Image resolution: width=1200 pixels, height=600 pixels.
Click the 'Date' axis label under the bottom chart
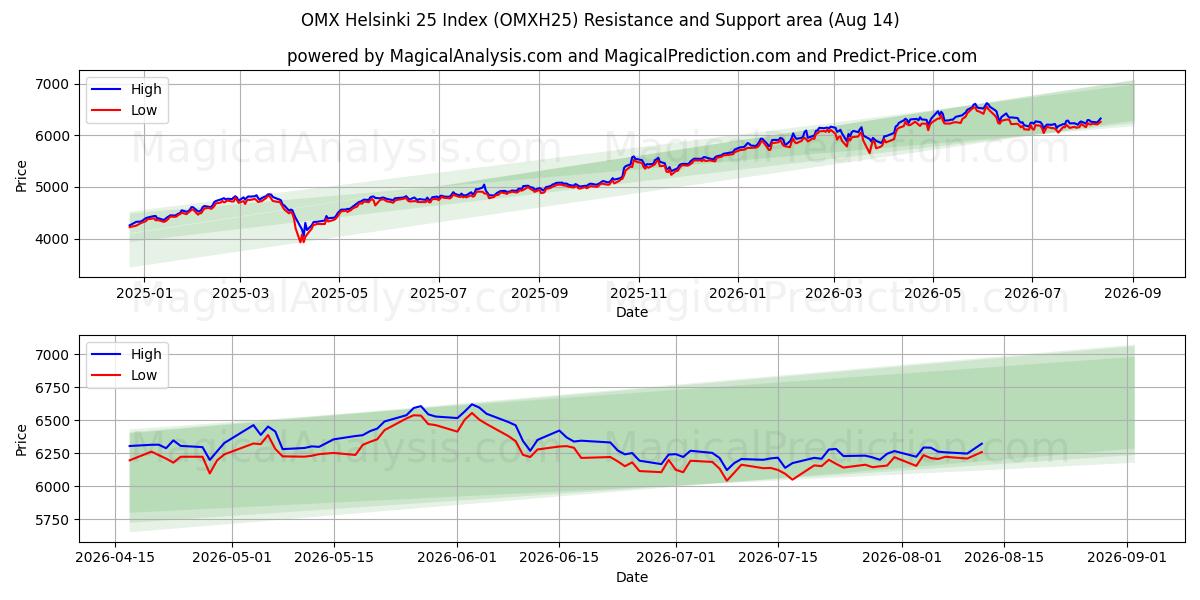(632, 577)
